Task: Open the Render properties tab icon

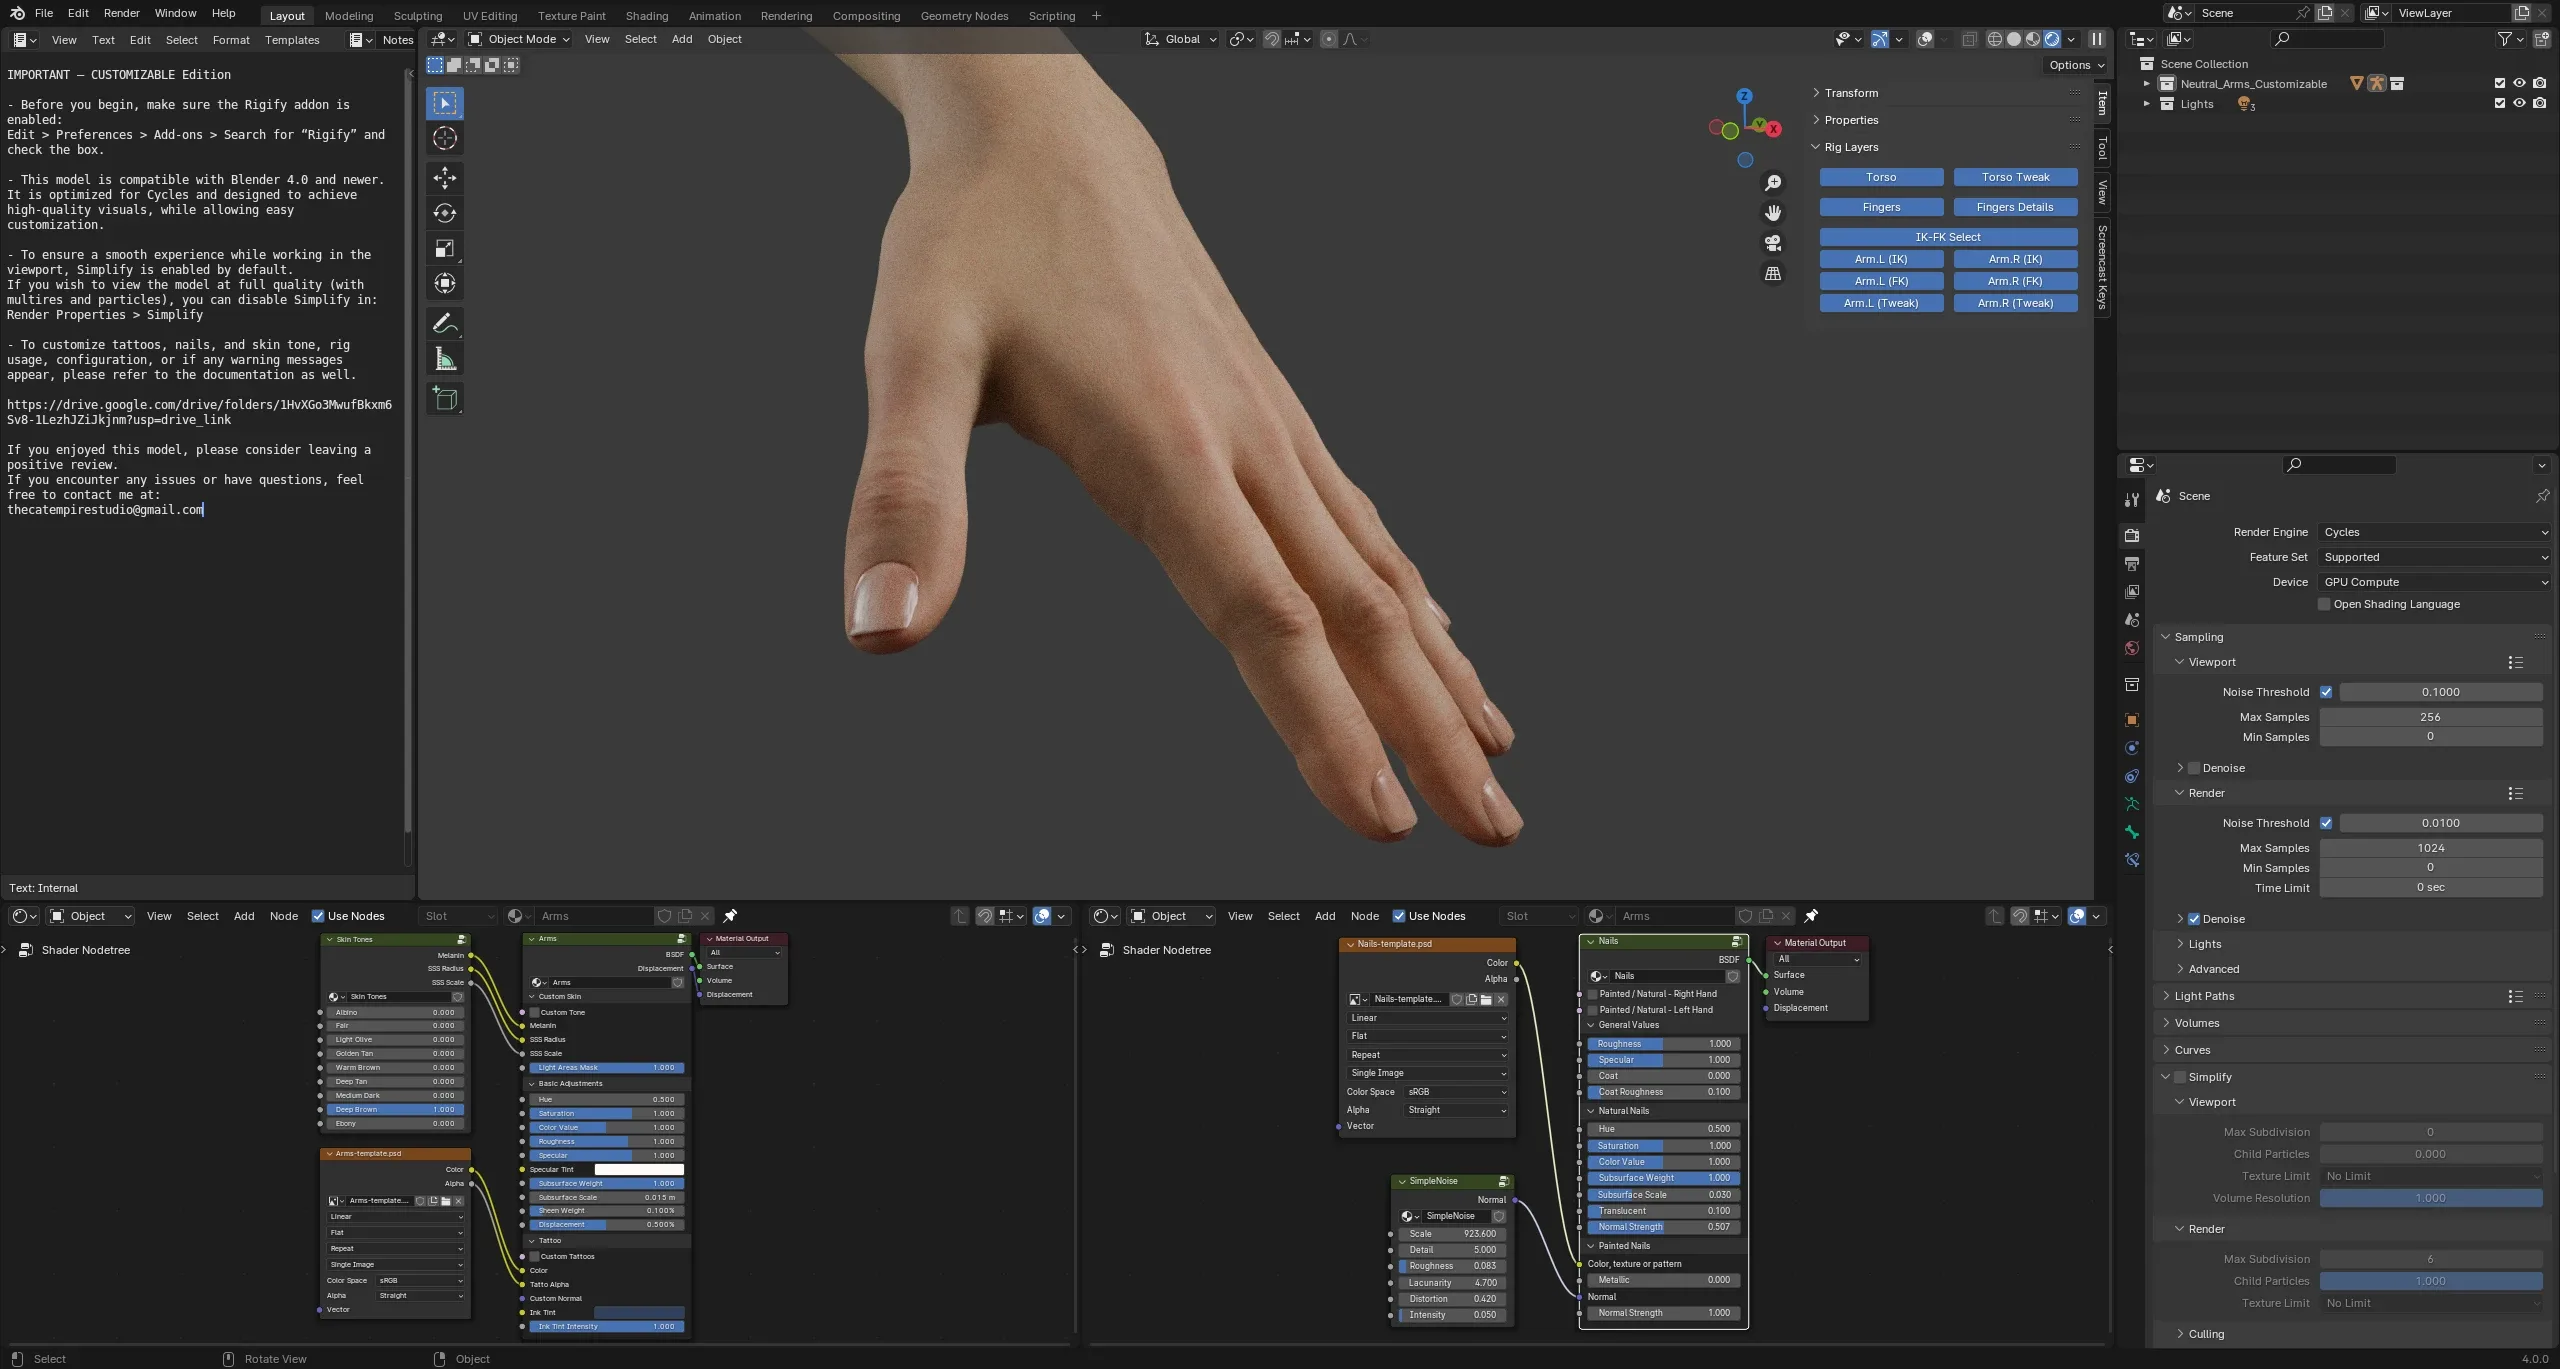Action: tap(2132, 535)
